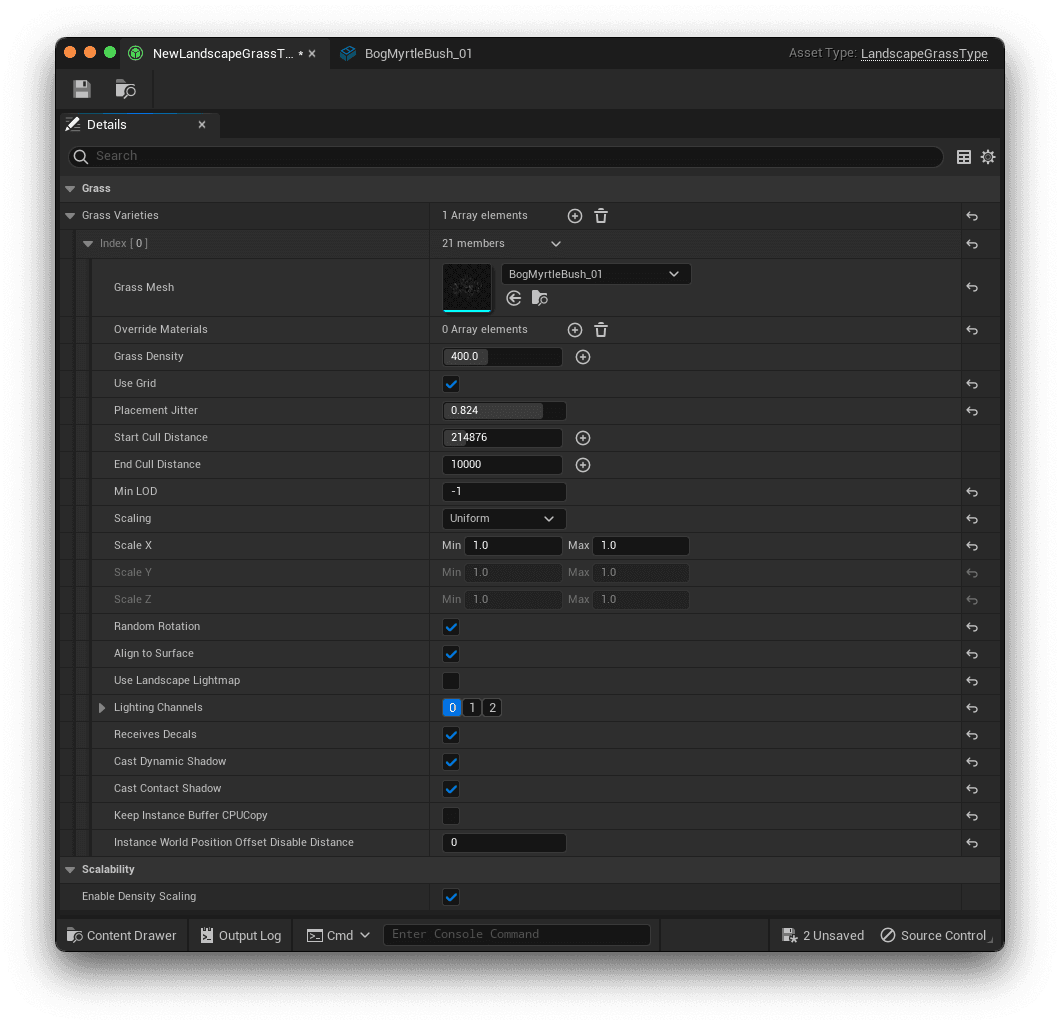Browse to the BogMyrtleBush_01 mesh asset

click(539, 297)
